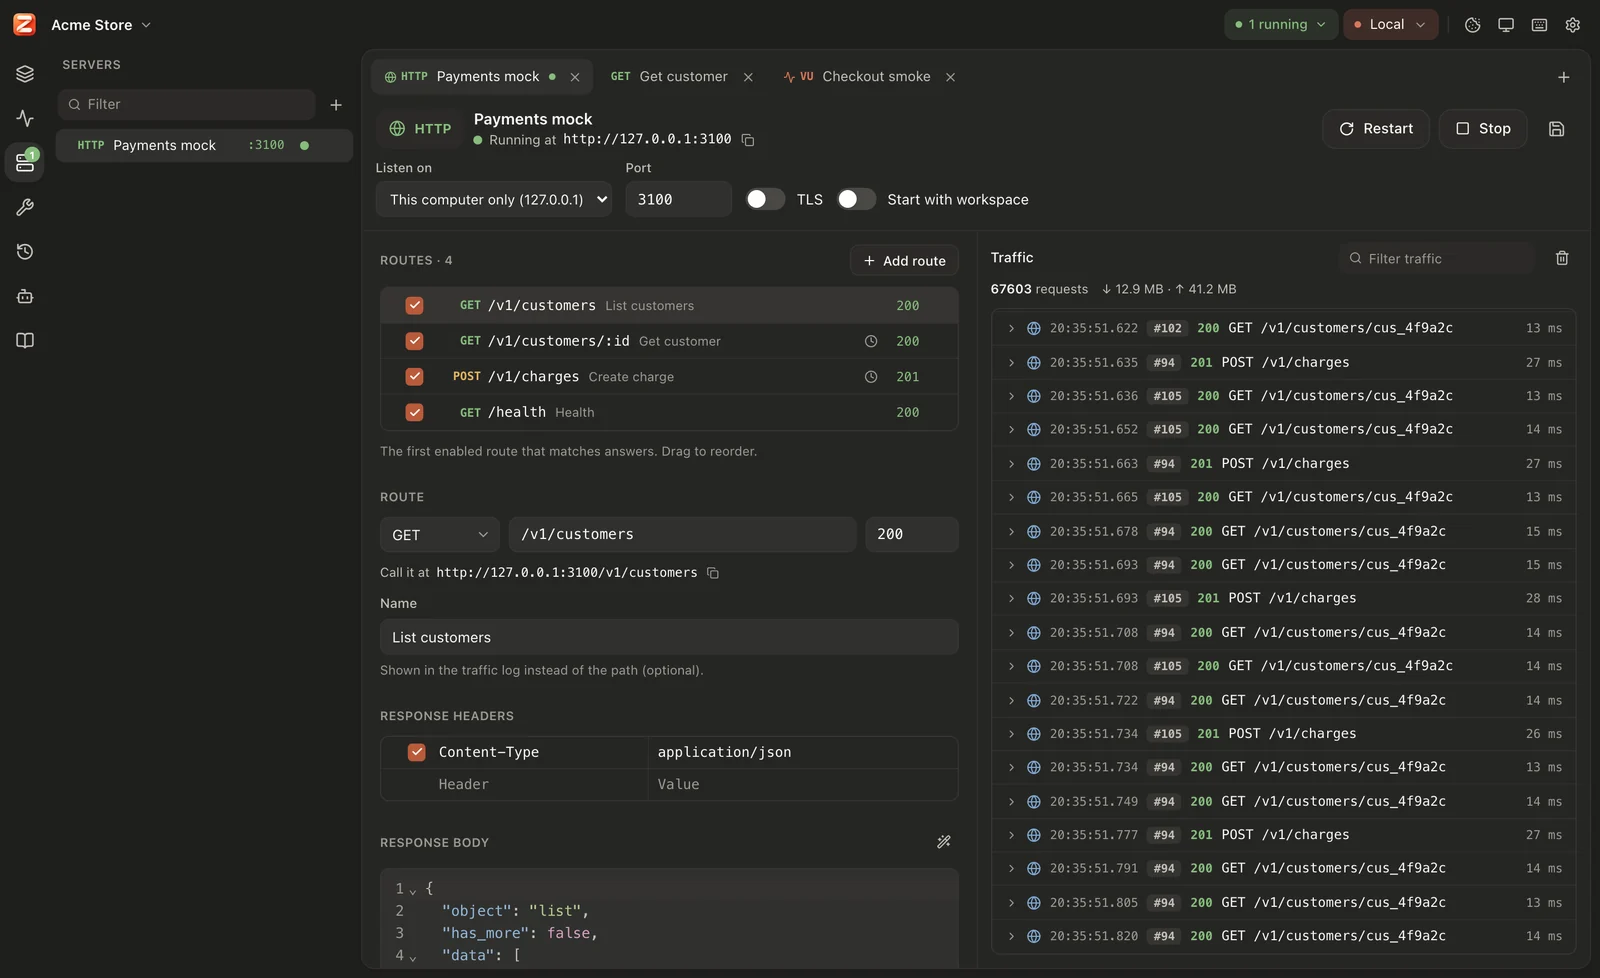Select Payments mock server in sidebar
This screenshot has height=978, width=1600.
(204, 145)
